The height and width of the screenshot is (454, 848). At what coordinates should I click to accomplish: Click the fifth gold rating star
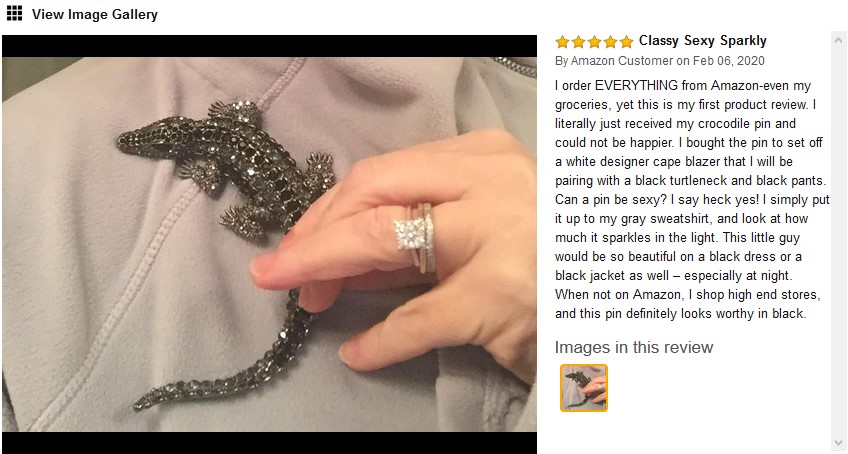tap(626, 42)
